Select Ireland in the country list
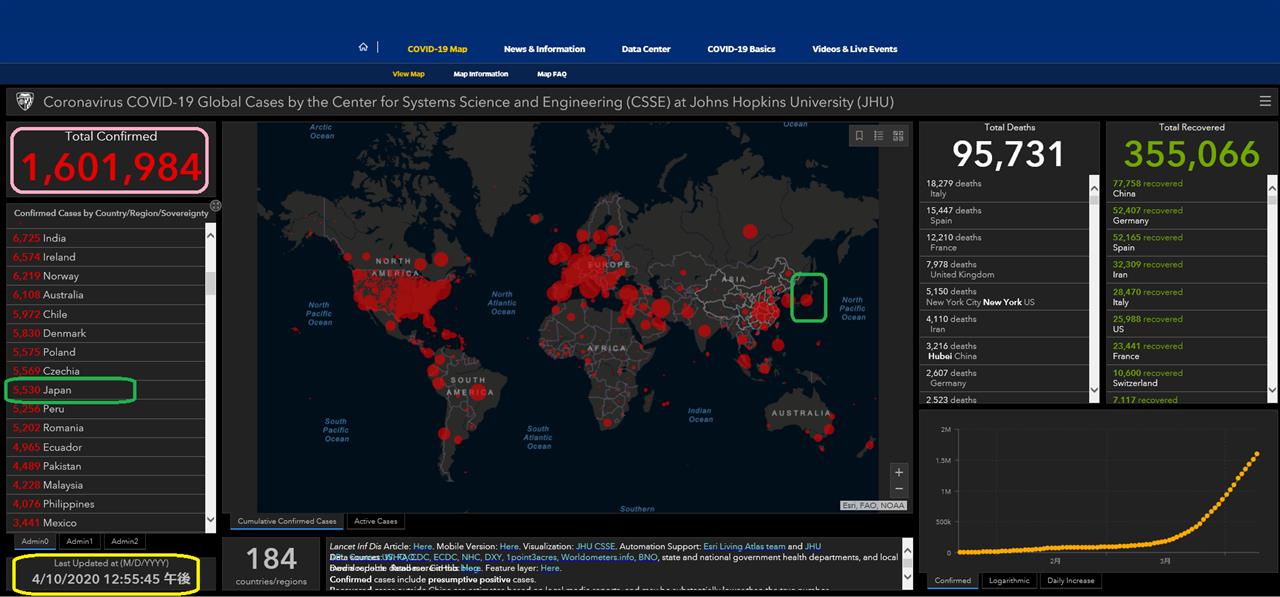Viewport: 1280px width, 597px height. (106, 257)
